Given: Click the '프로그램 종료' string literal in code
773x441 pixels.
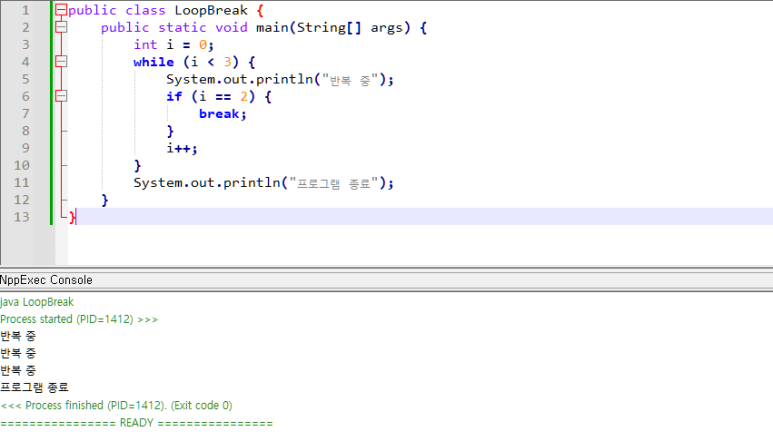Looking at the screenshot, I should (334, 183).
